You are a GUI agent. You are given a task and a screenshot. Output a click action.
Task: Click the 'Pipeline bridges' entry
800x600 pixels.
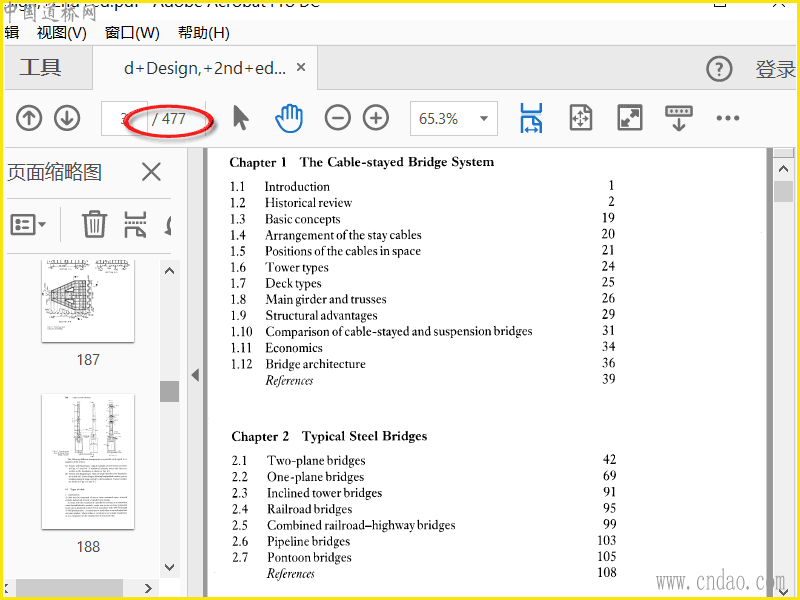[309, 541]
